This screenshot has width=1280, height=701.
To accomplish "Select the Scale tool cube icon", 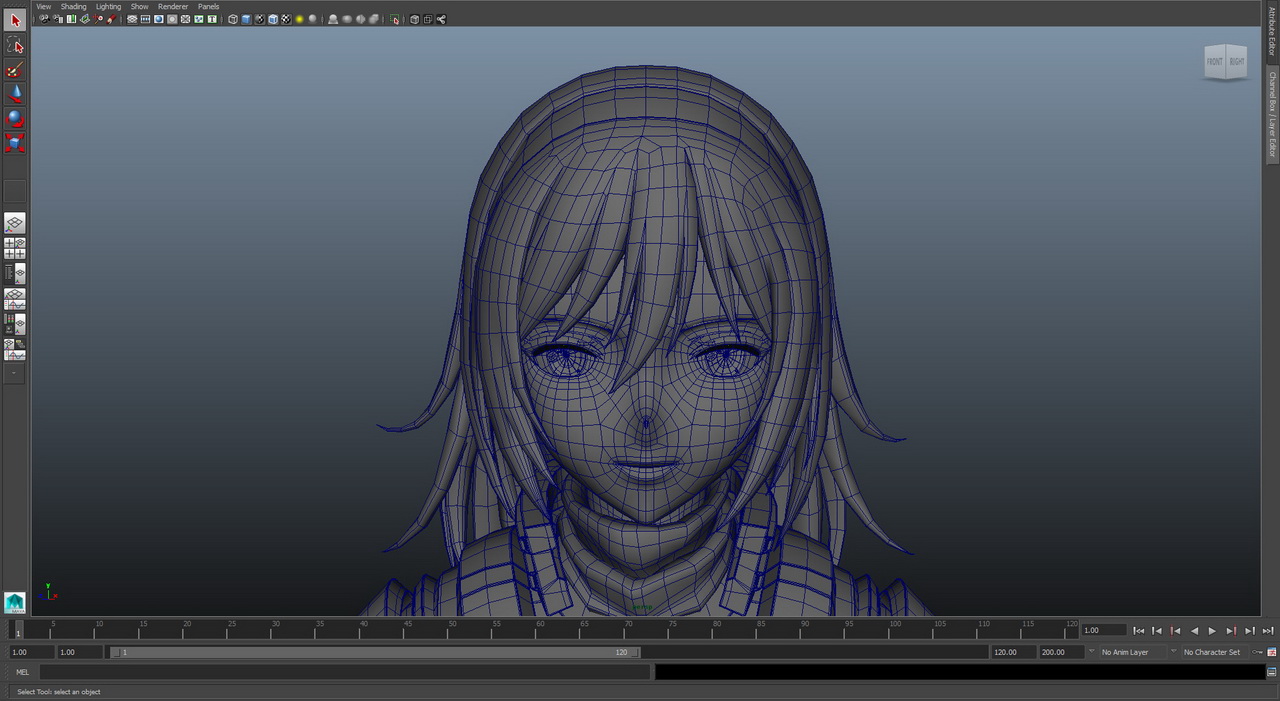I will tap(15, 143).
